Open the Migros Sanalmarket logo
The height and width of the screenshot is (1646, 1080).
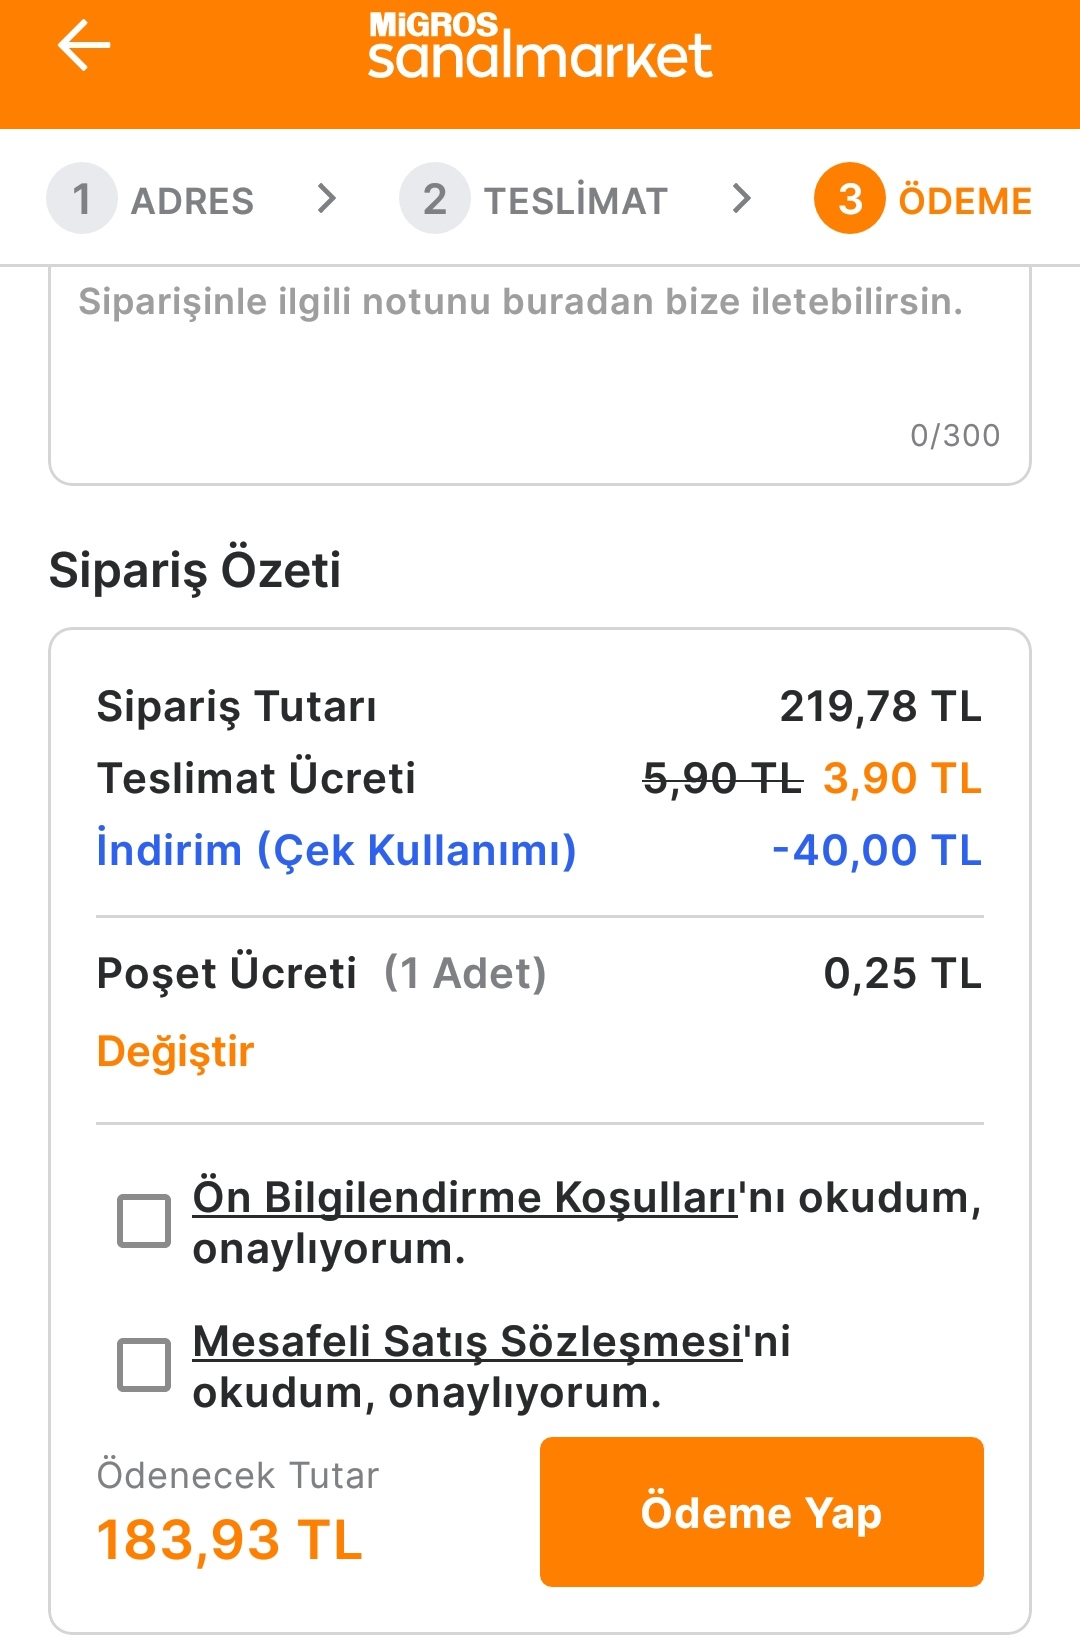pyautogui.click(x=540, y=45)
